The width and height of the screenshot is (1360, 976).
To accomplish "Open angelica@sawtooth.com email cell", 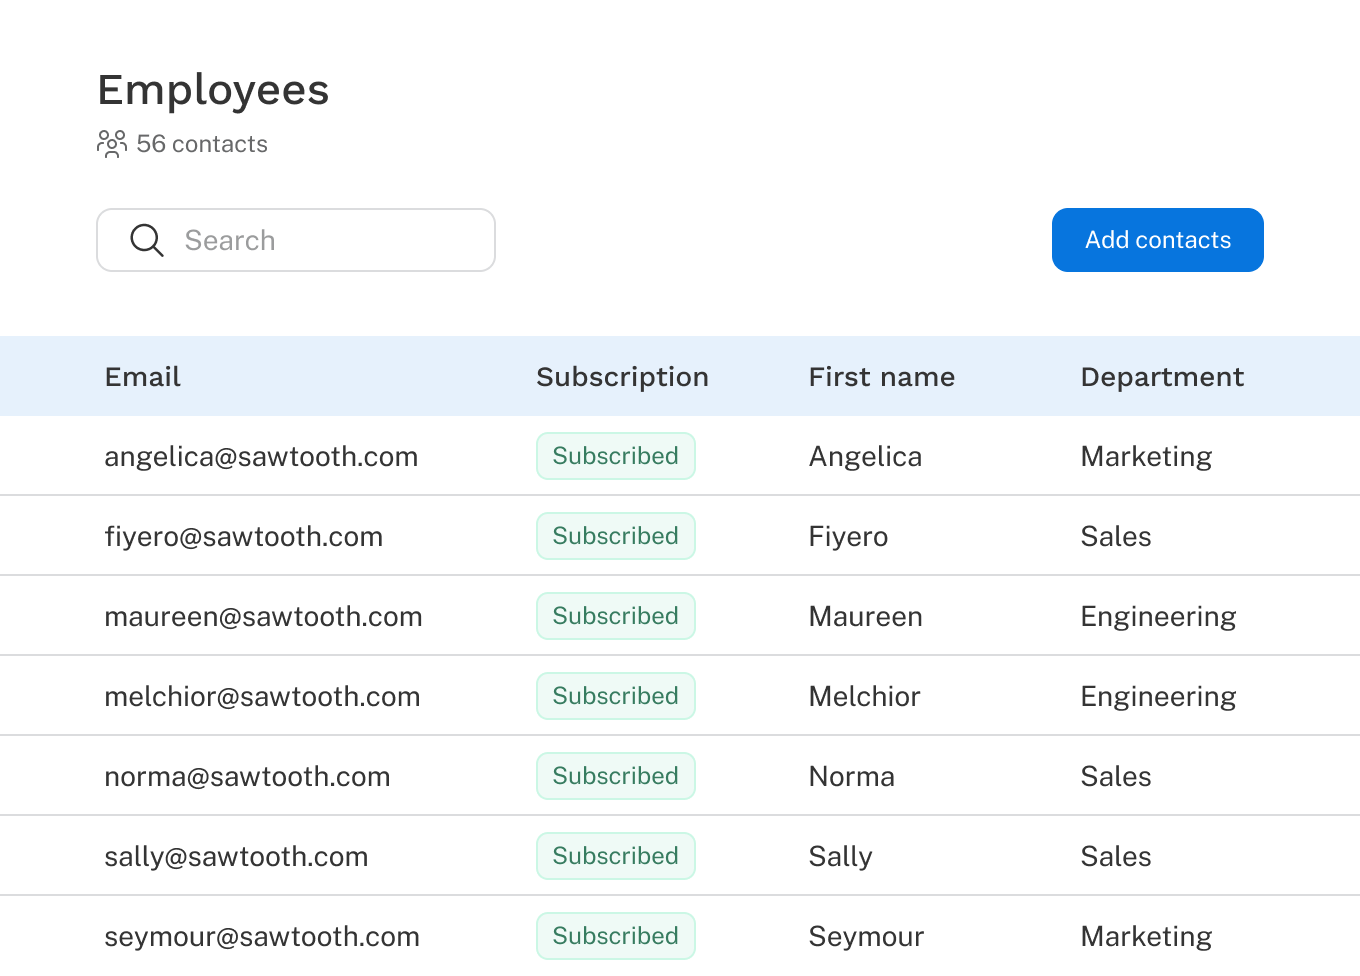I will [x=261, y=457].
